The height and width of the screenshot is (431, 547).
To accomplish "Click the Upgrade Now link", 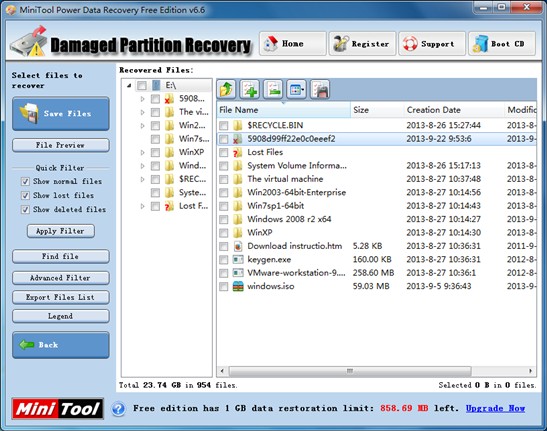I will click(x=495, y=408).
